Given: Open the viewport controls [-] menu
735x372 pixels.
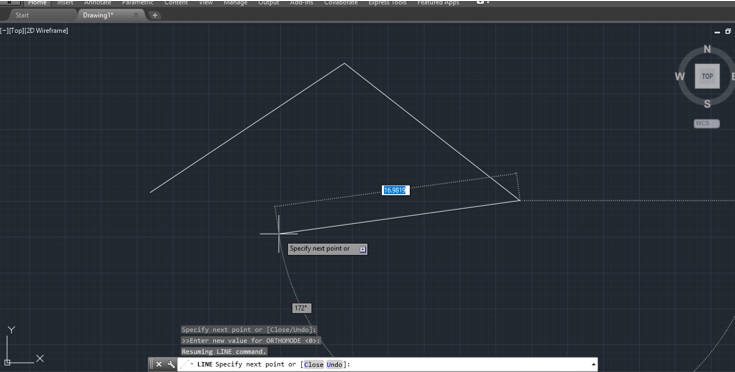Looking at the screenshot, I should pos(3,30).
